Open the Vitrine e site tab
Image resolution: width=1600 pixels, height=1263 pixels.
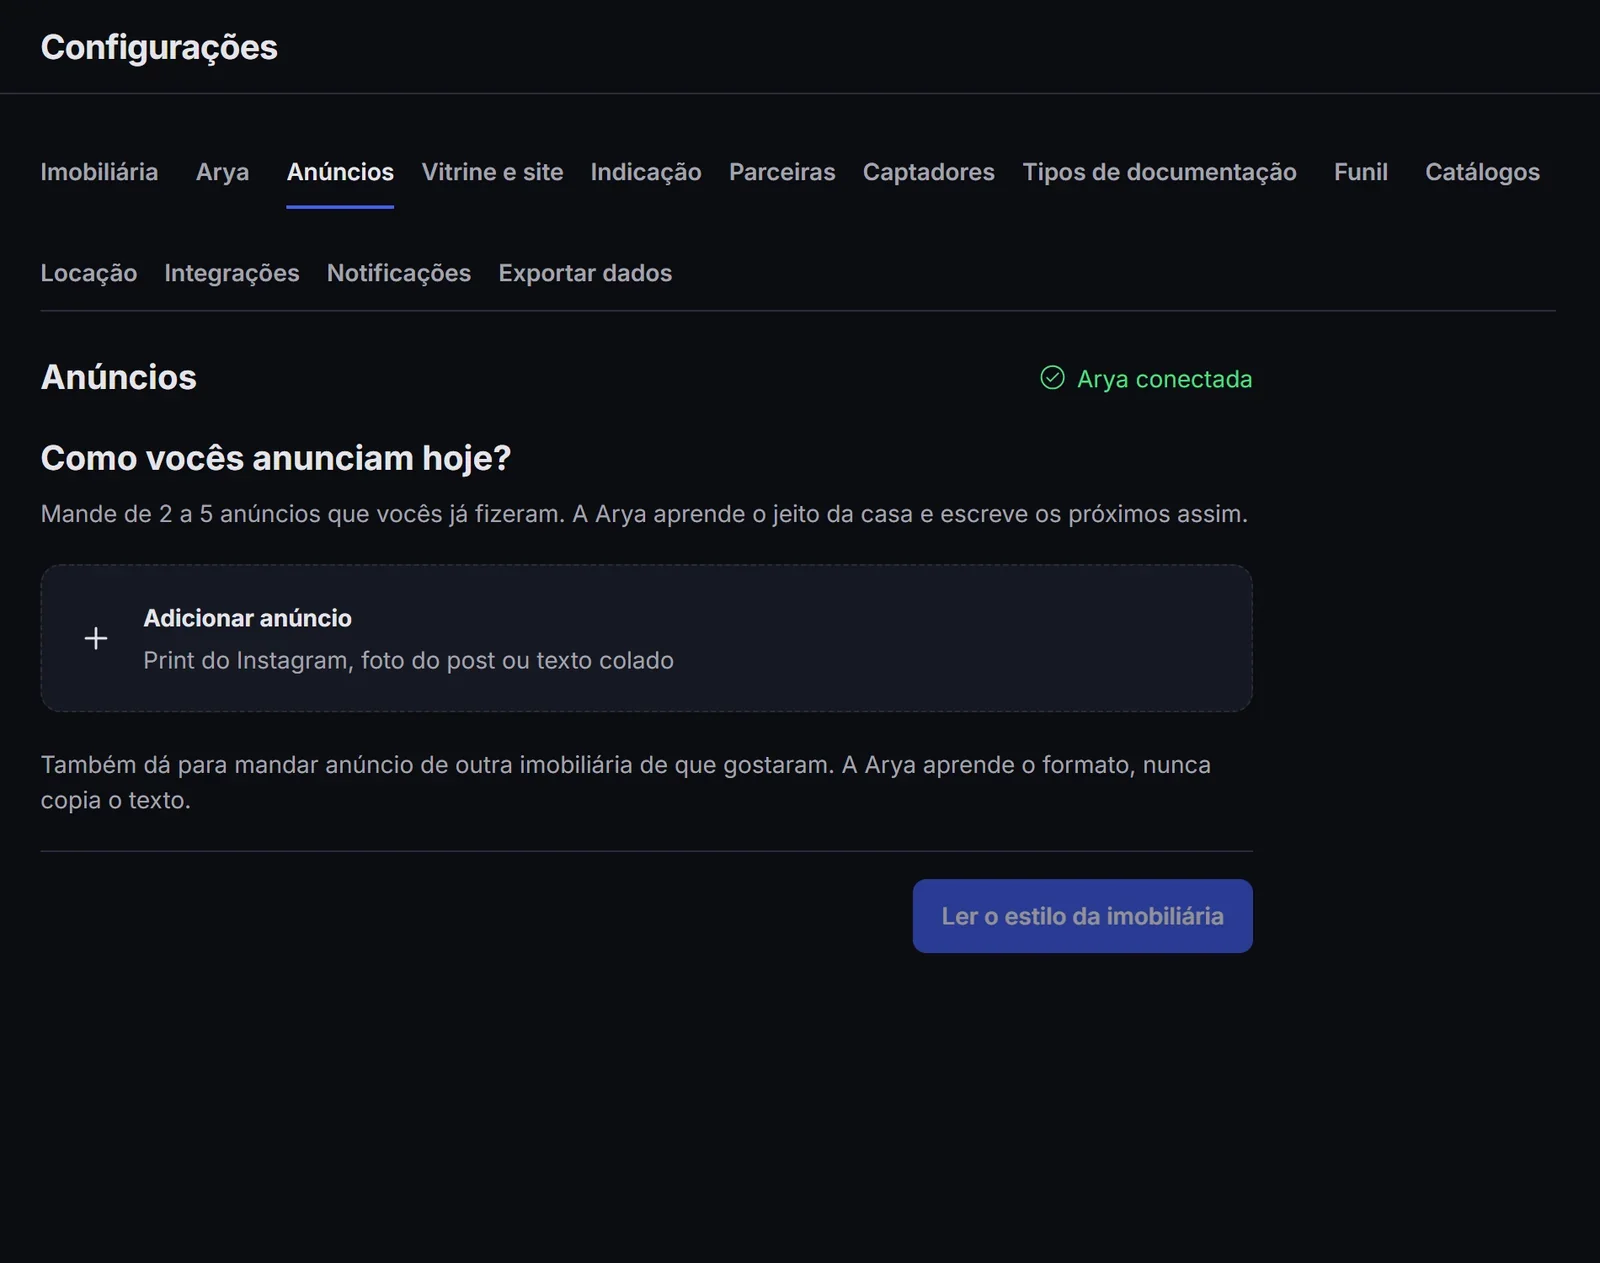click(x=492, y=172)
